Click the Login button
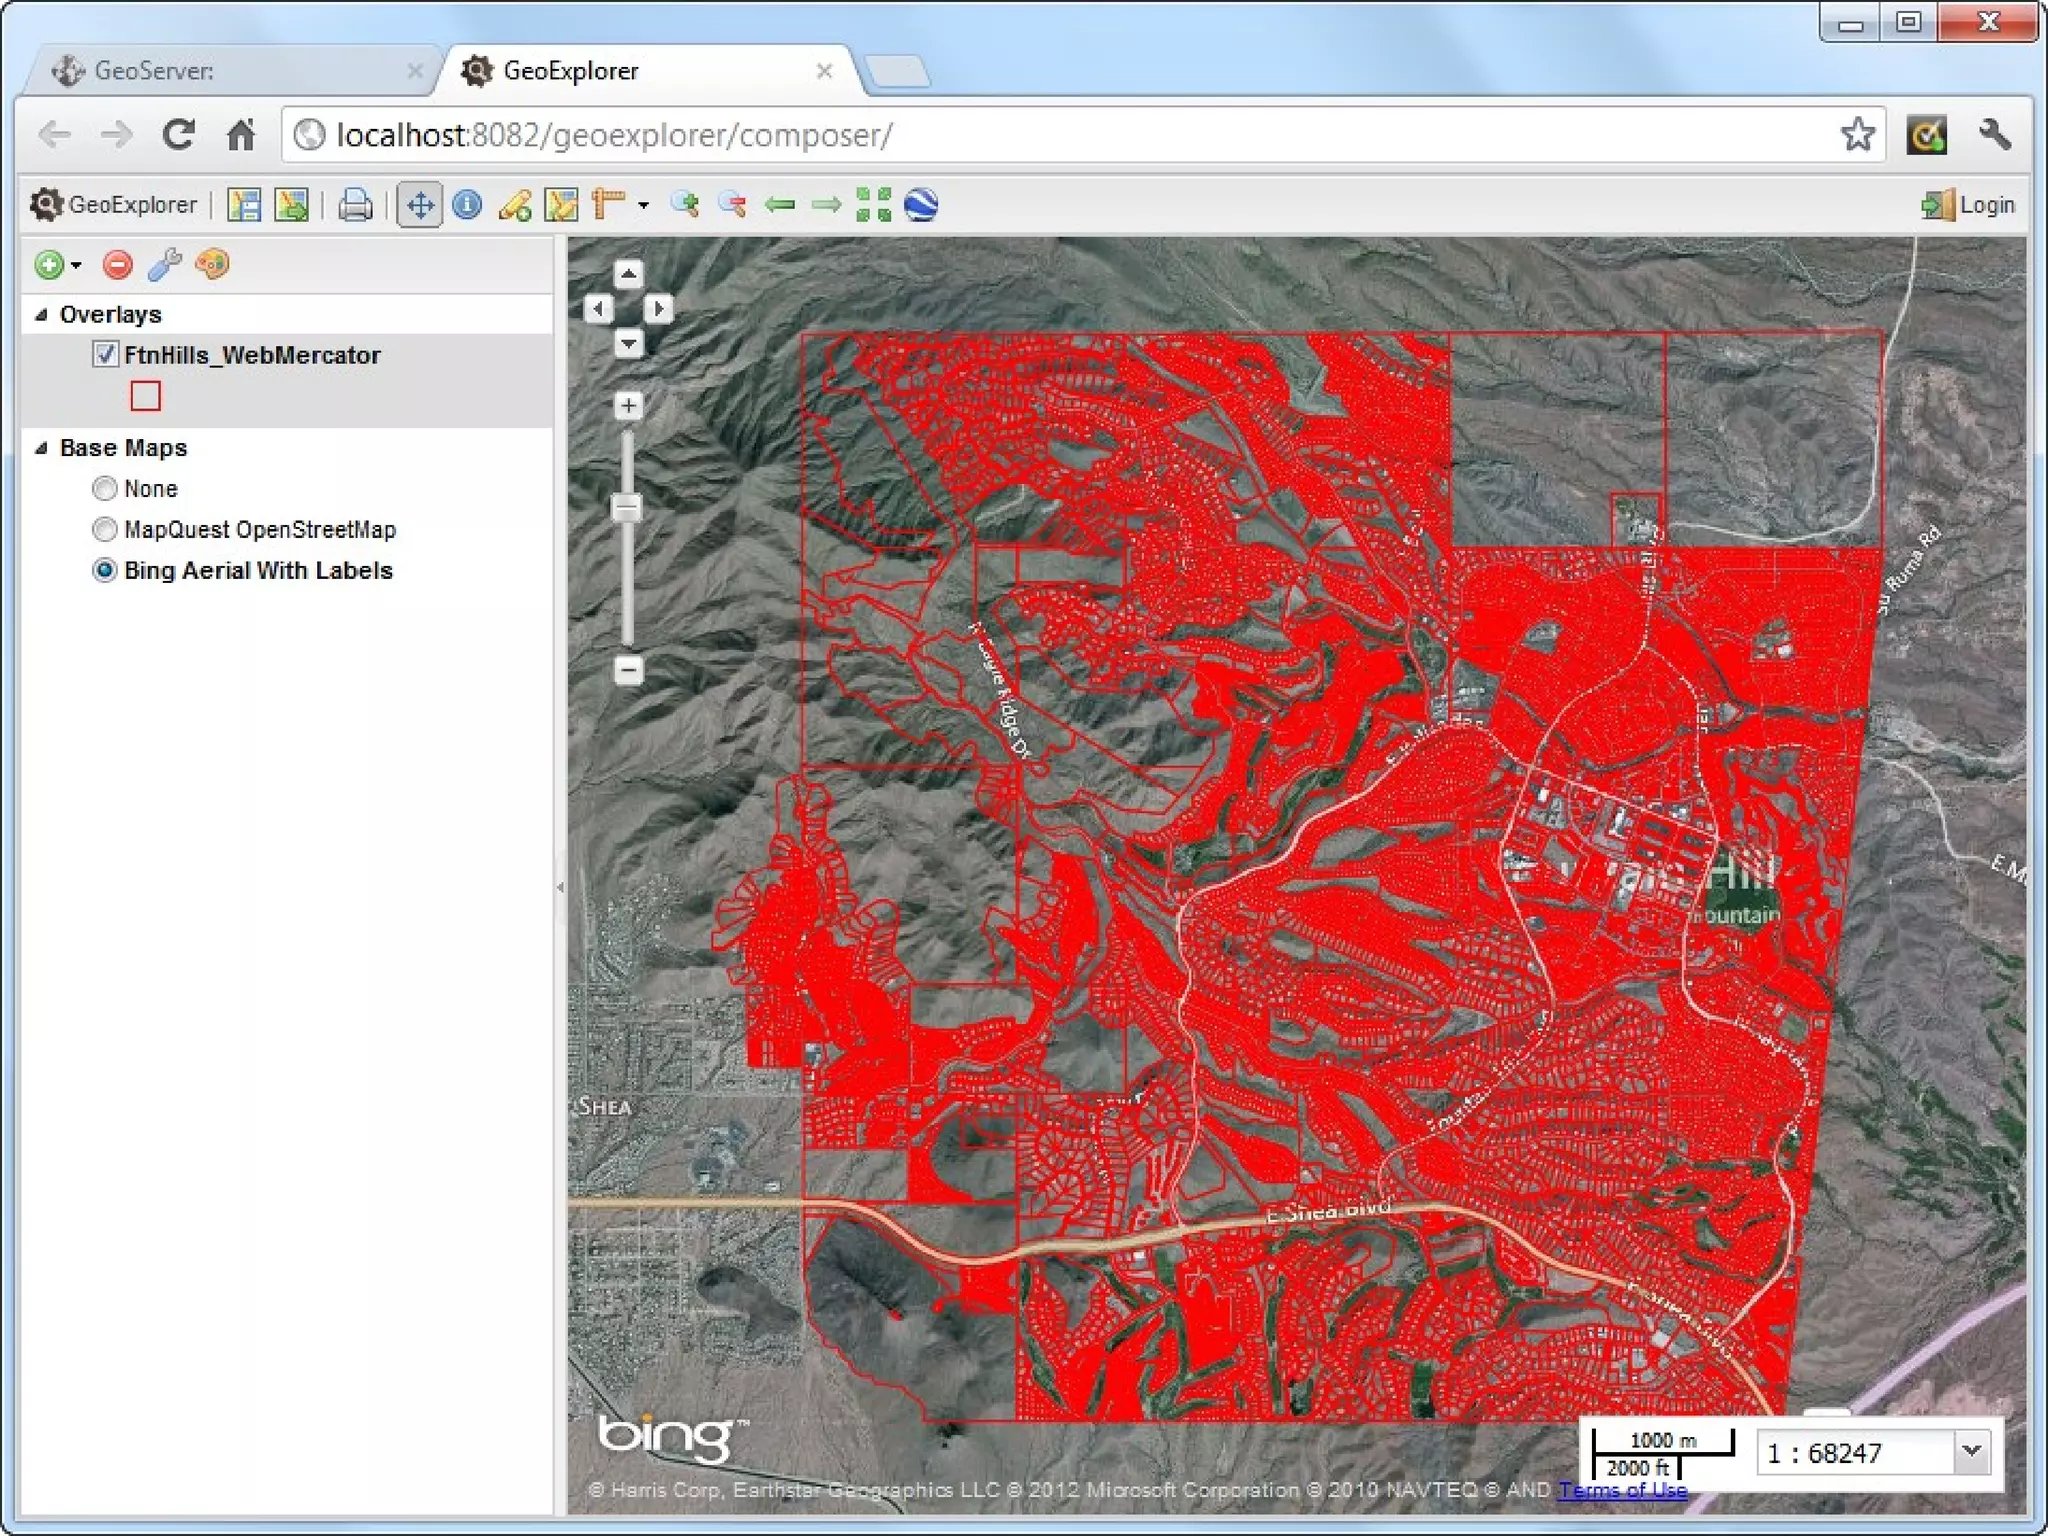Viewport: 2048px width, 1536px height. pyautogui.click(x=1968, y=205)
